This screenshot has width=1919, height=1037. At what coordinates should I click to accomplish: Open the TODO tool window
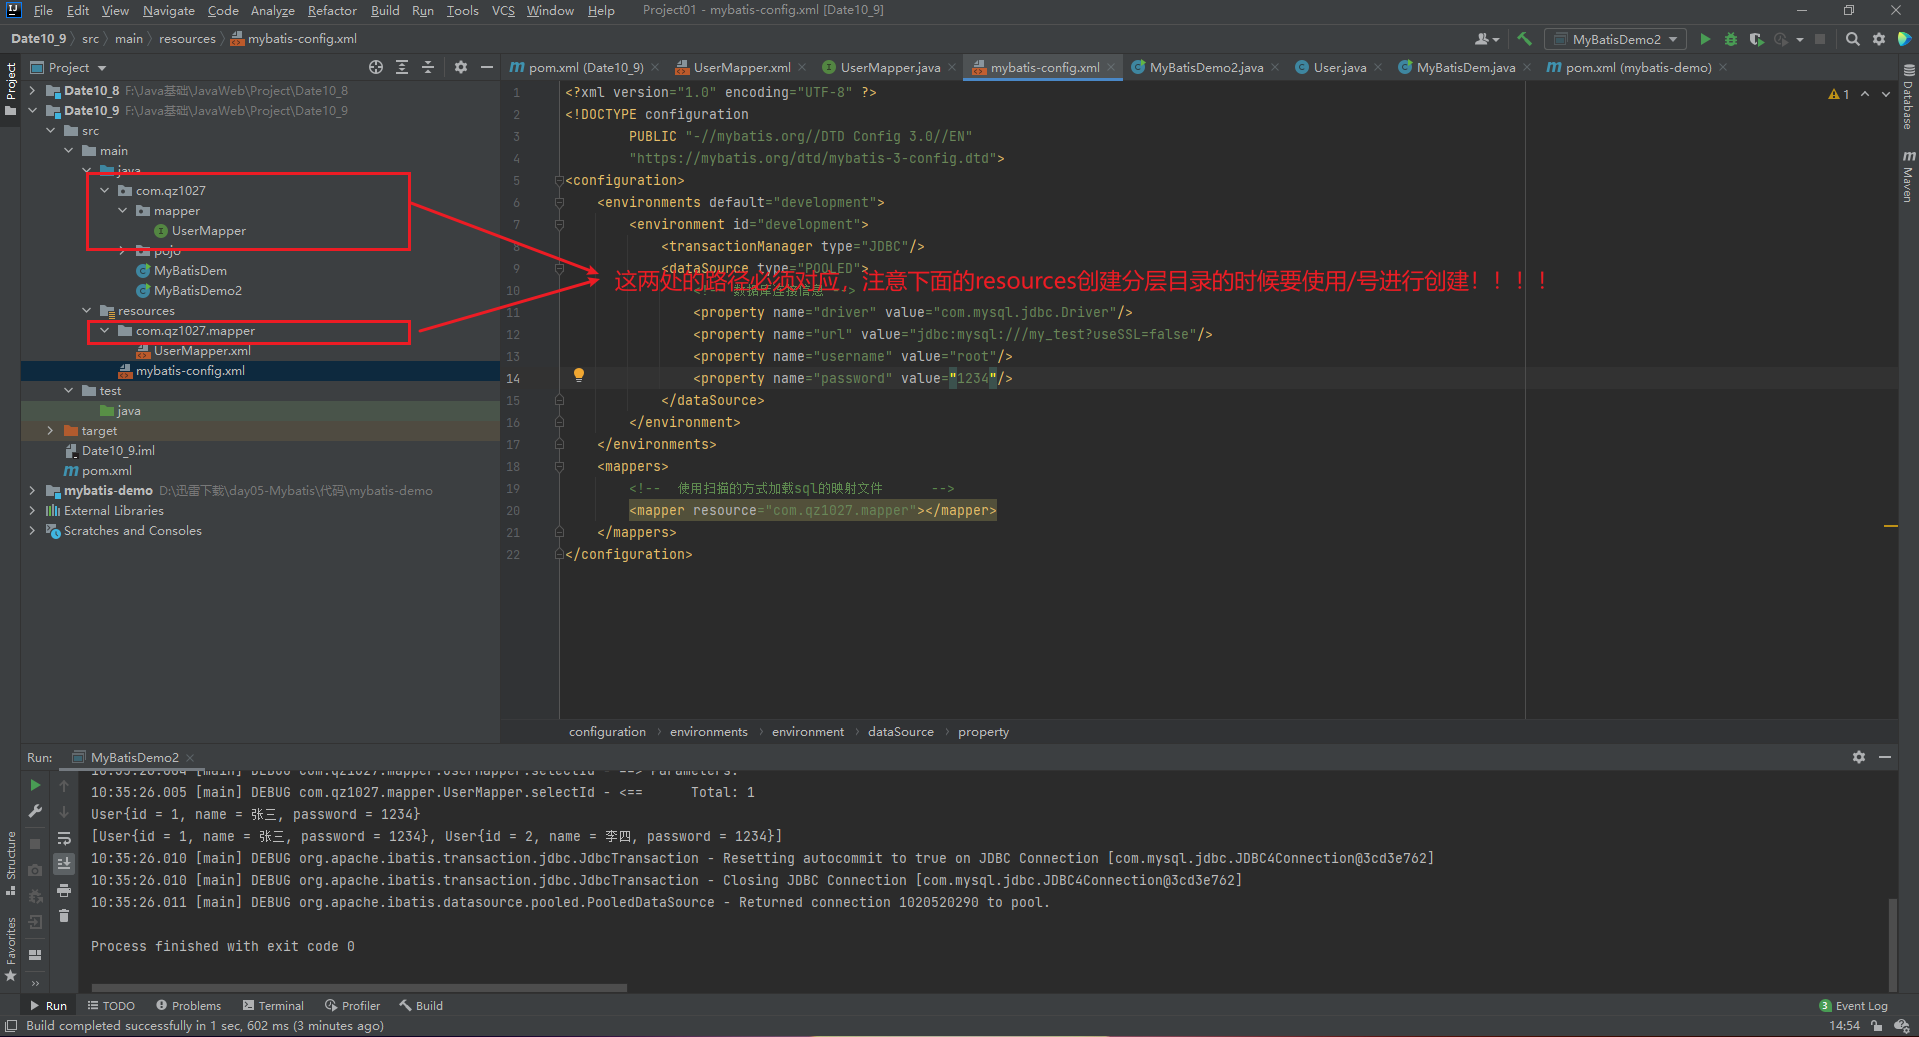pos(111,1006)
